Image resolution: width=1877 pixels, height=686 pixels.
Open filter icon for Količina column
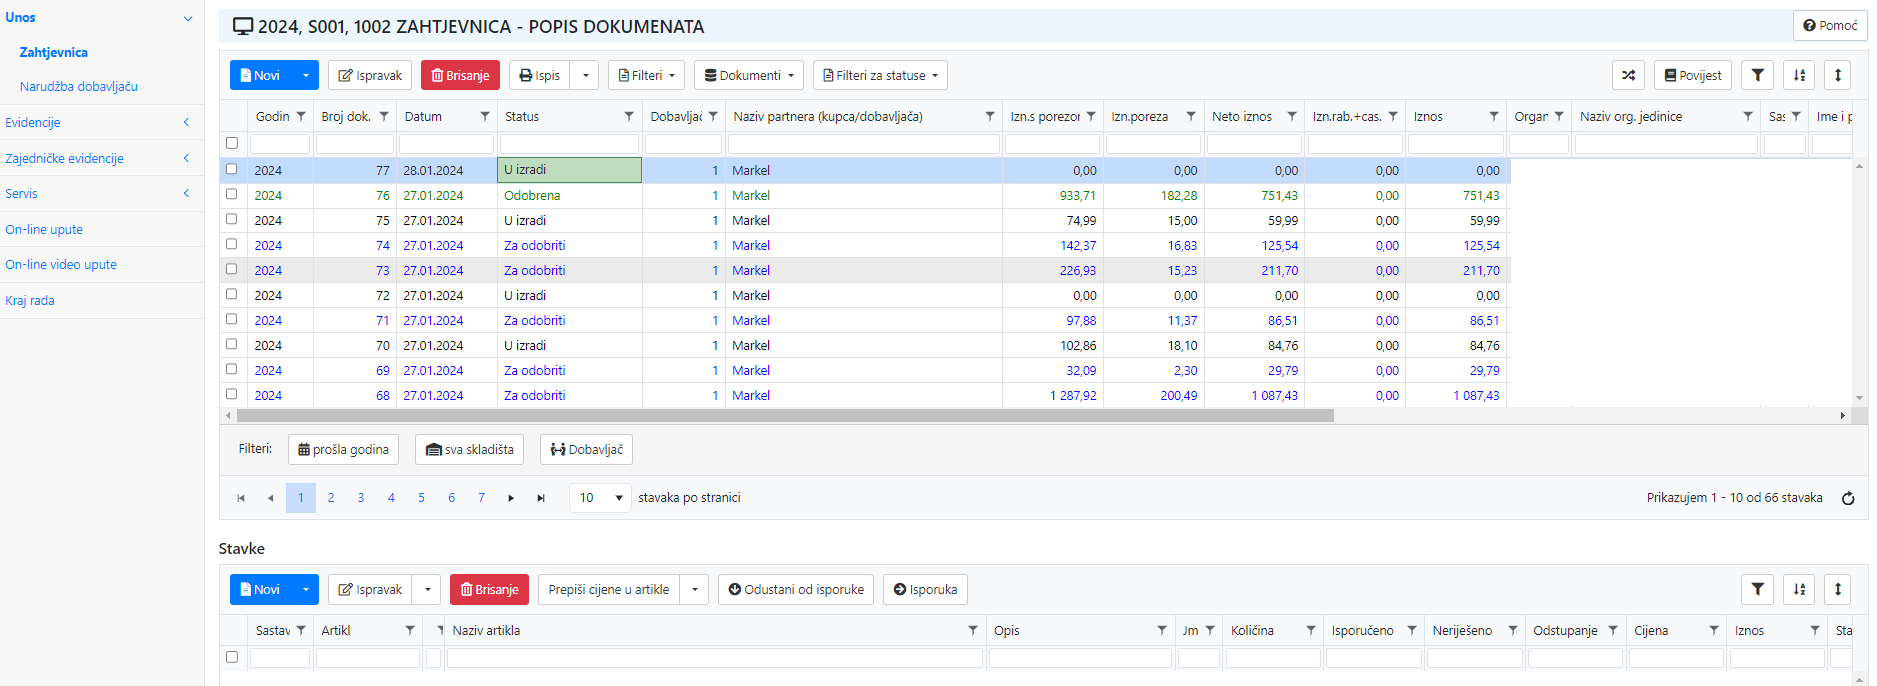coord(1311,631)
